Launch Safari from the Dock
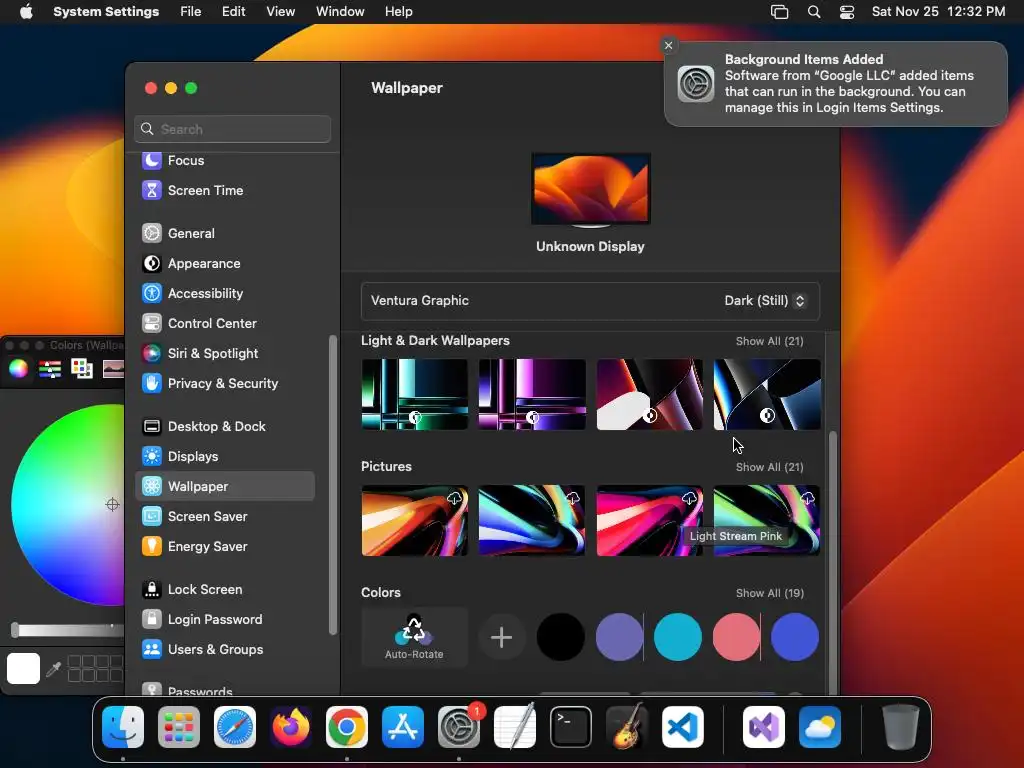Viewport: 1024px width, 768px height. coord(235,727)
